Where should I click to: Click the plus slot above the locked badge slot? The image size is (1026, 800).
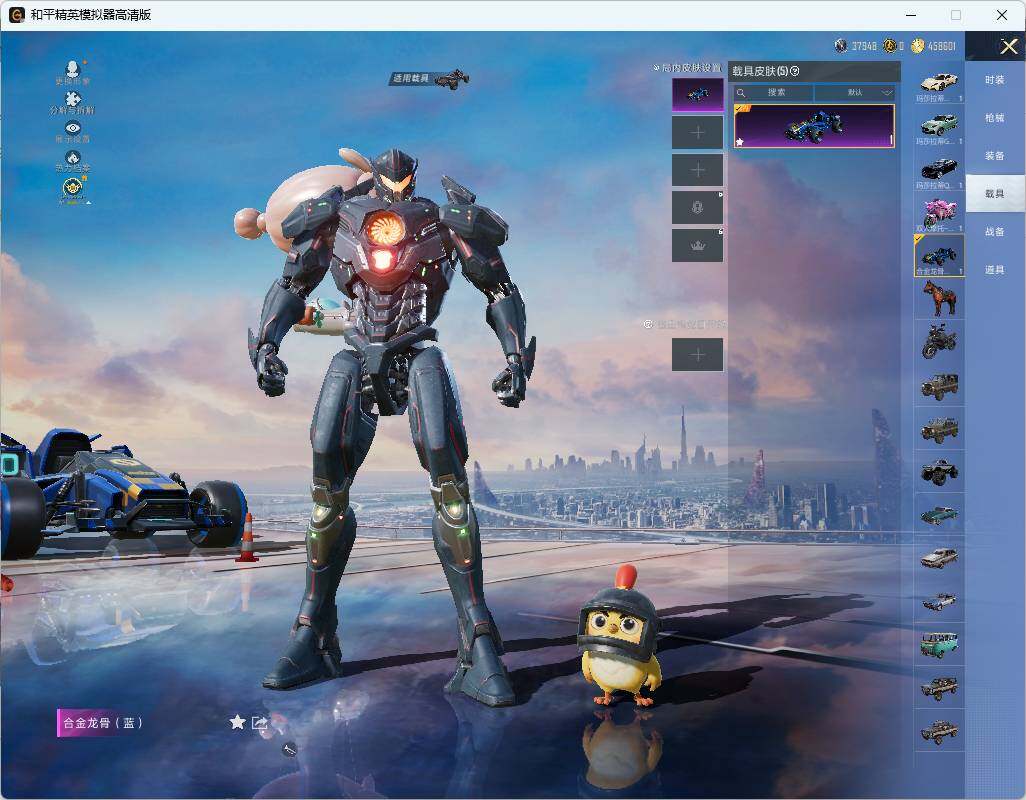tap(698, 170)
